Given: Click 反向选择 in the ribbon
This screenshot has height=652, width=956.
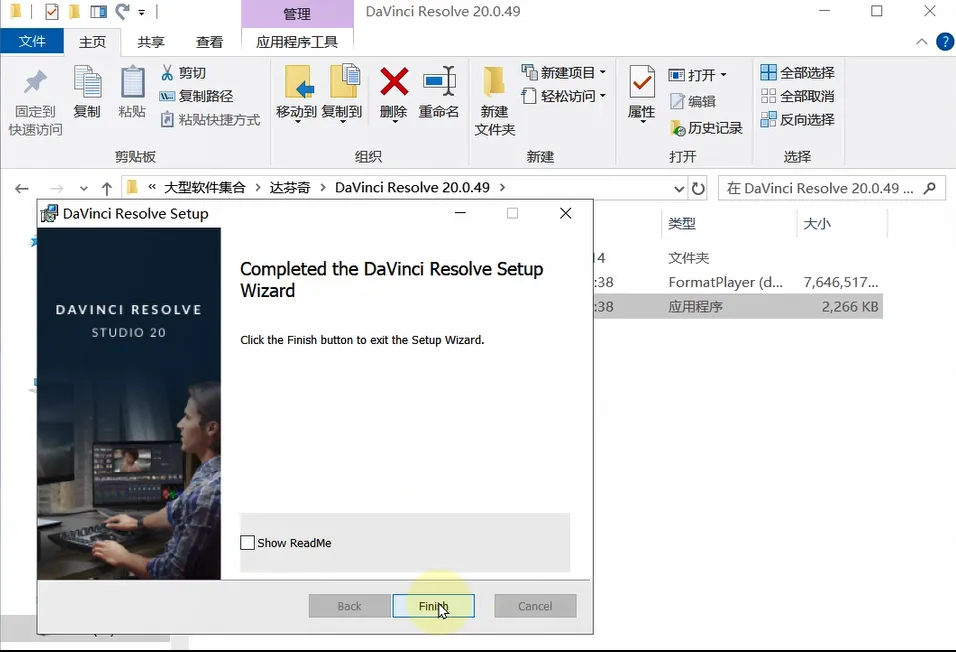Looking at the screenshot, I should point(797,120).
